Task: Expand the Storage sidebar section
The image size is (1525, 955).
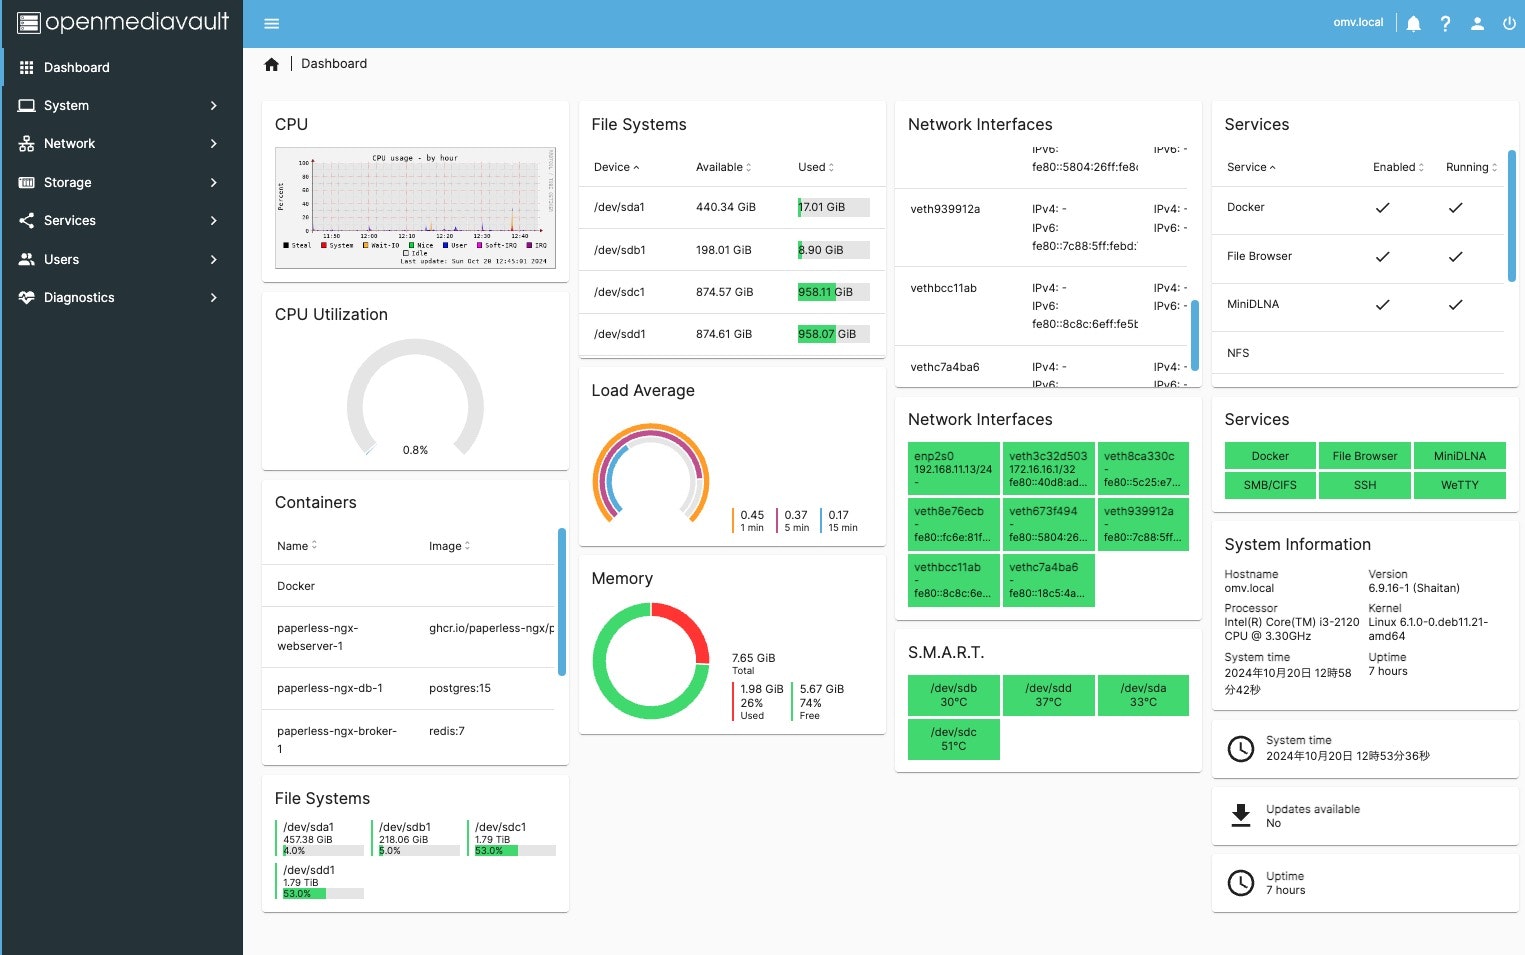Action: click(121, 182)
